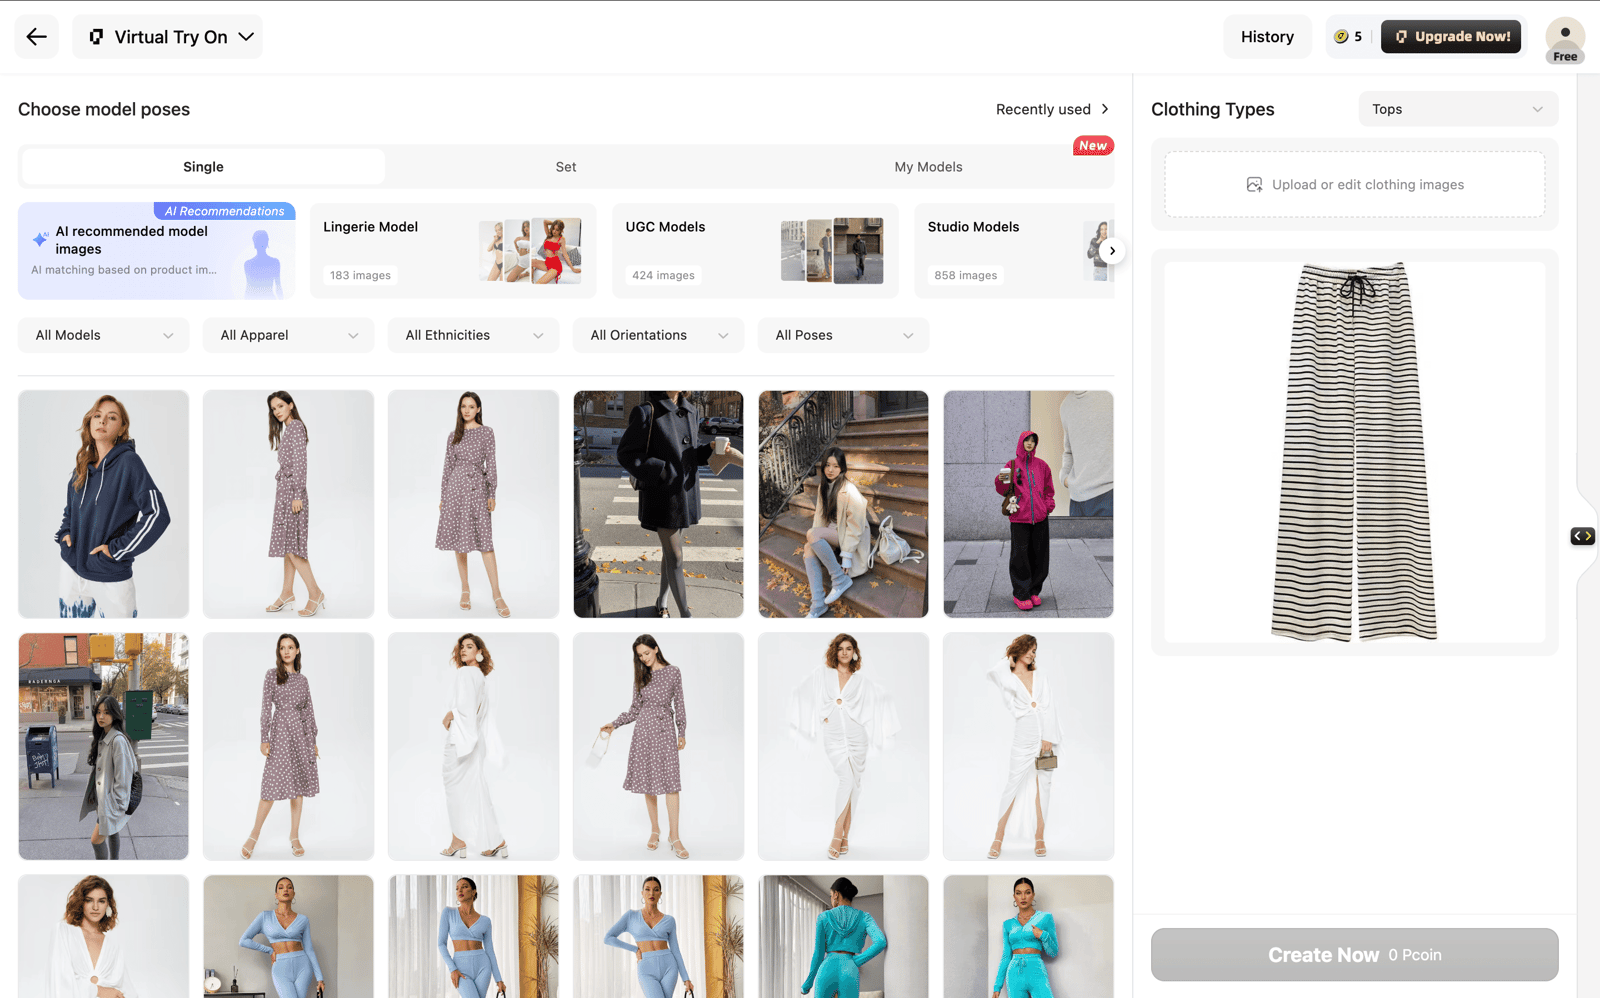Switch to the My Models tab
This screenshot has height=998, width=1600.
[x=928, y=167]
